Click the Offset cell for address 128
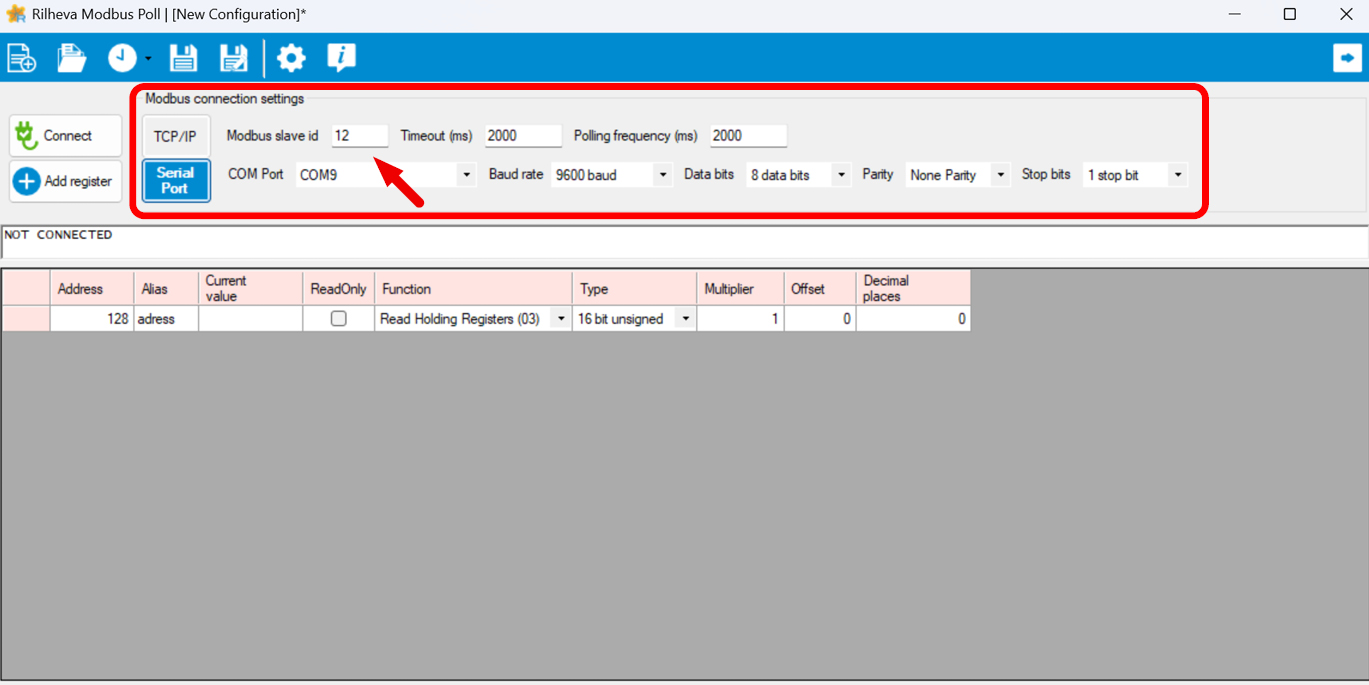Image resolution: width=1369 pixels, height=685 pixels. pos(820,319)
